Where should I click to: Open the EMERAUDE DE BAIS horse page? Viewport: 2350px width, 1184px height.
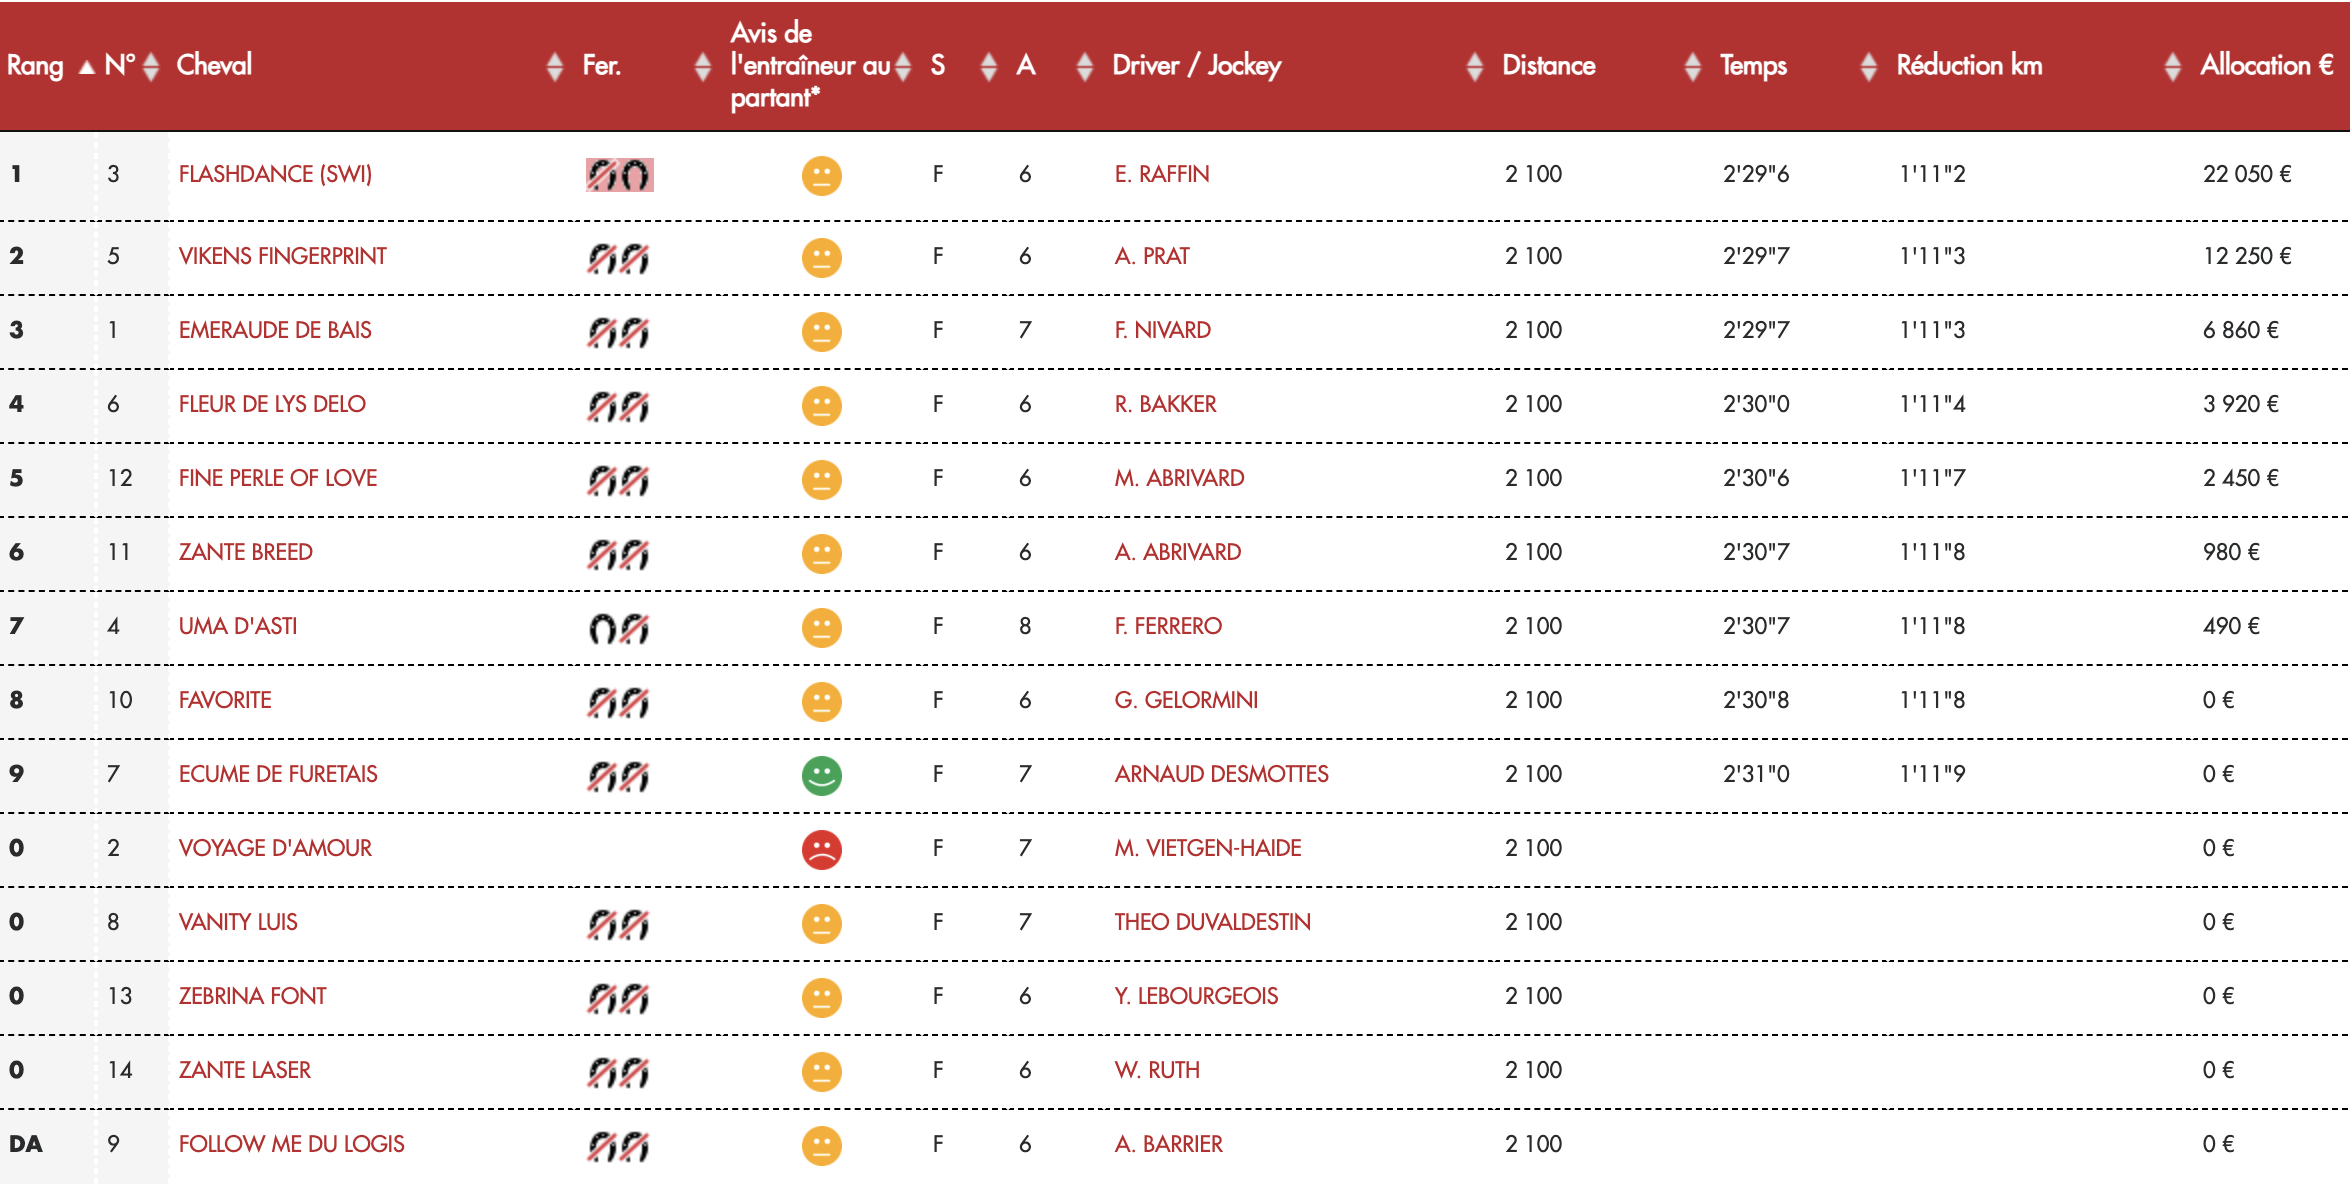275,330
